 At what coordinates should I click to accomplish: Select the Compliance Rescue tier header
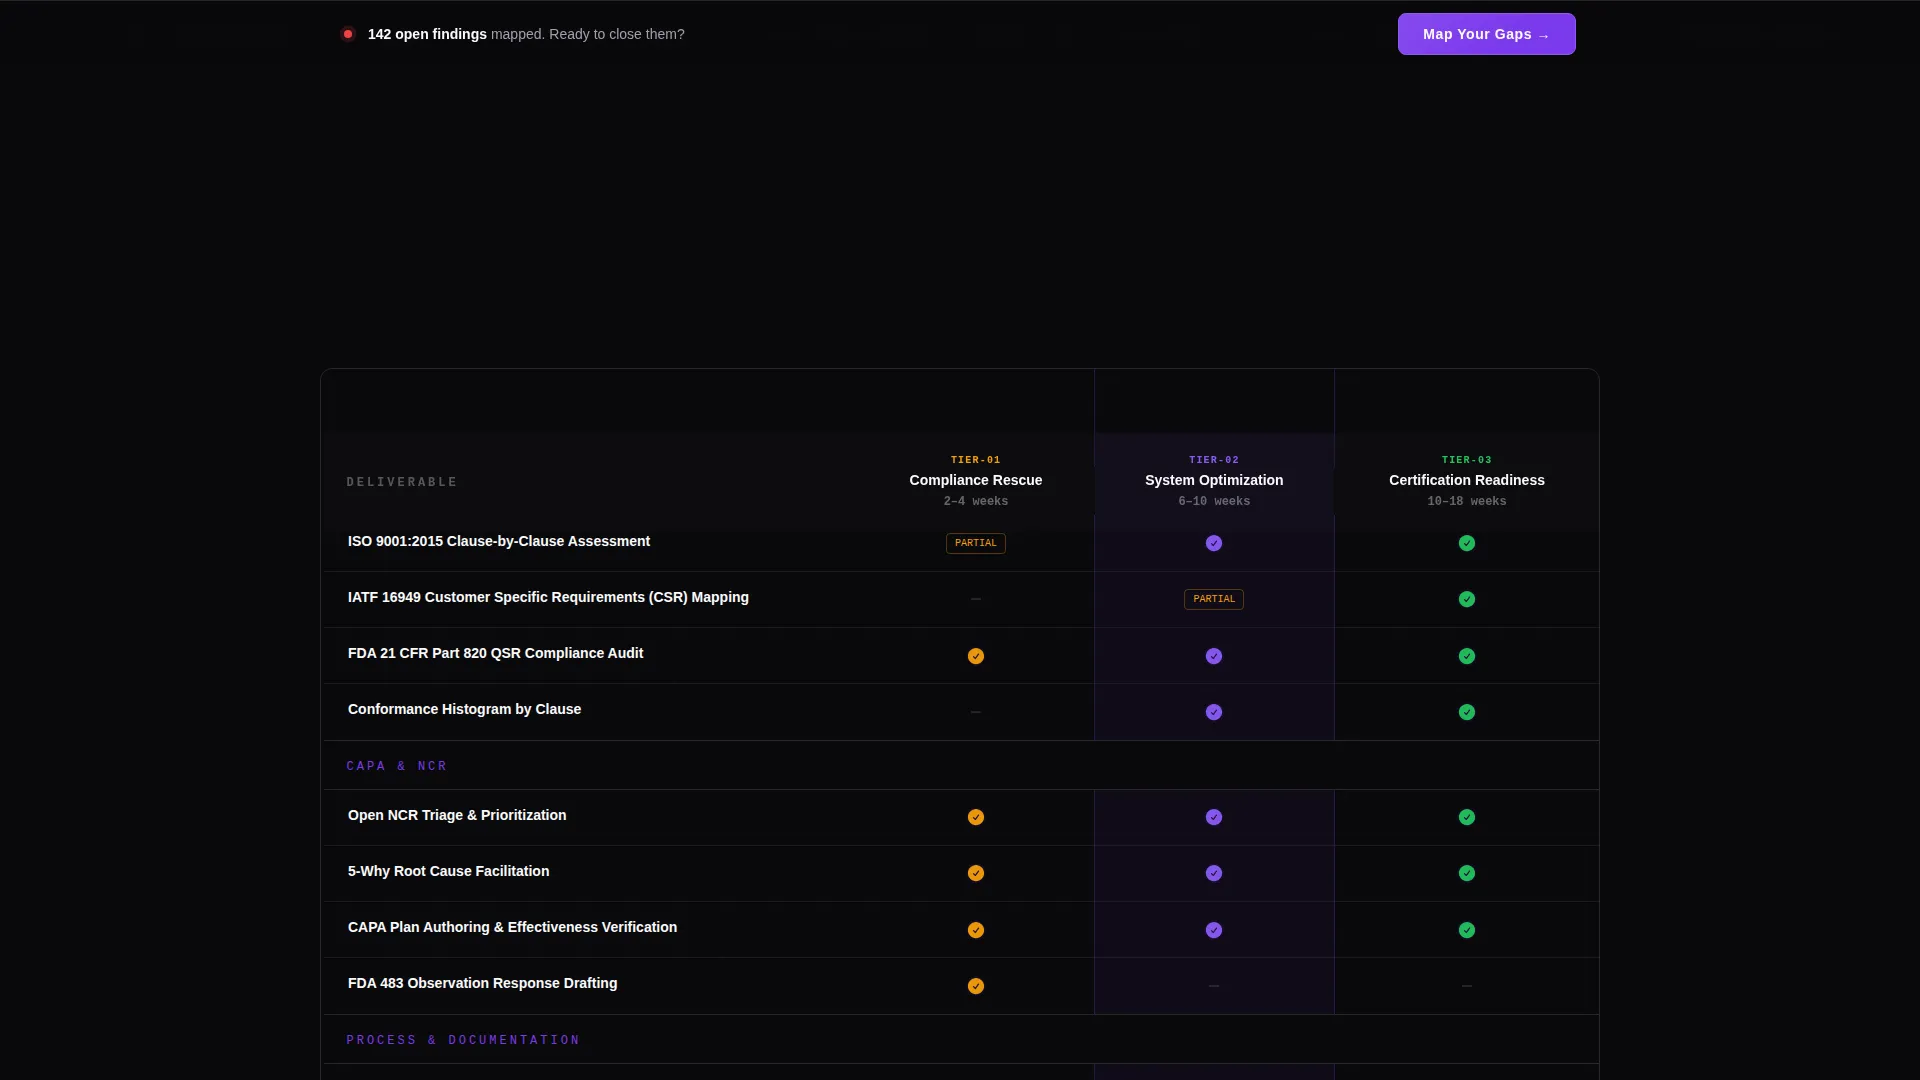(976, 480)
